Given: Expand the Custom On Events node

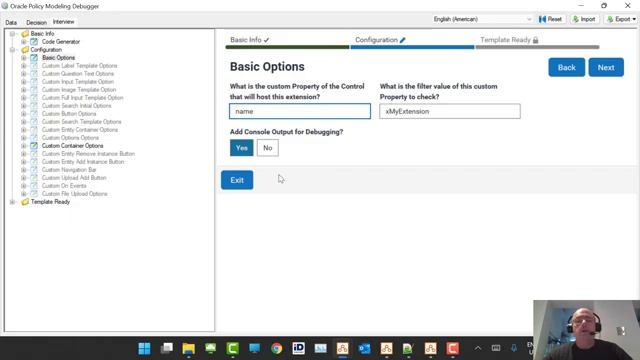Looking at the screenshot, I should (23, 186).
